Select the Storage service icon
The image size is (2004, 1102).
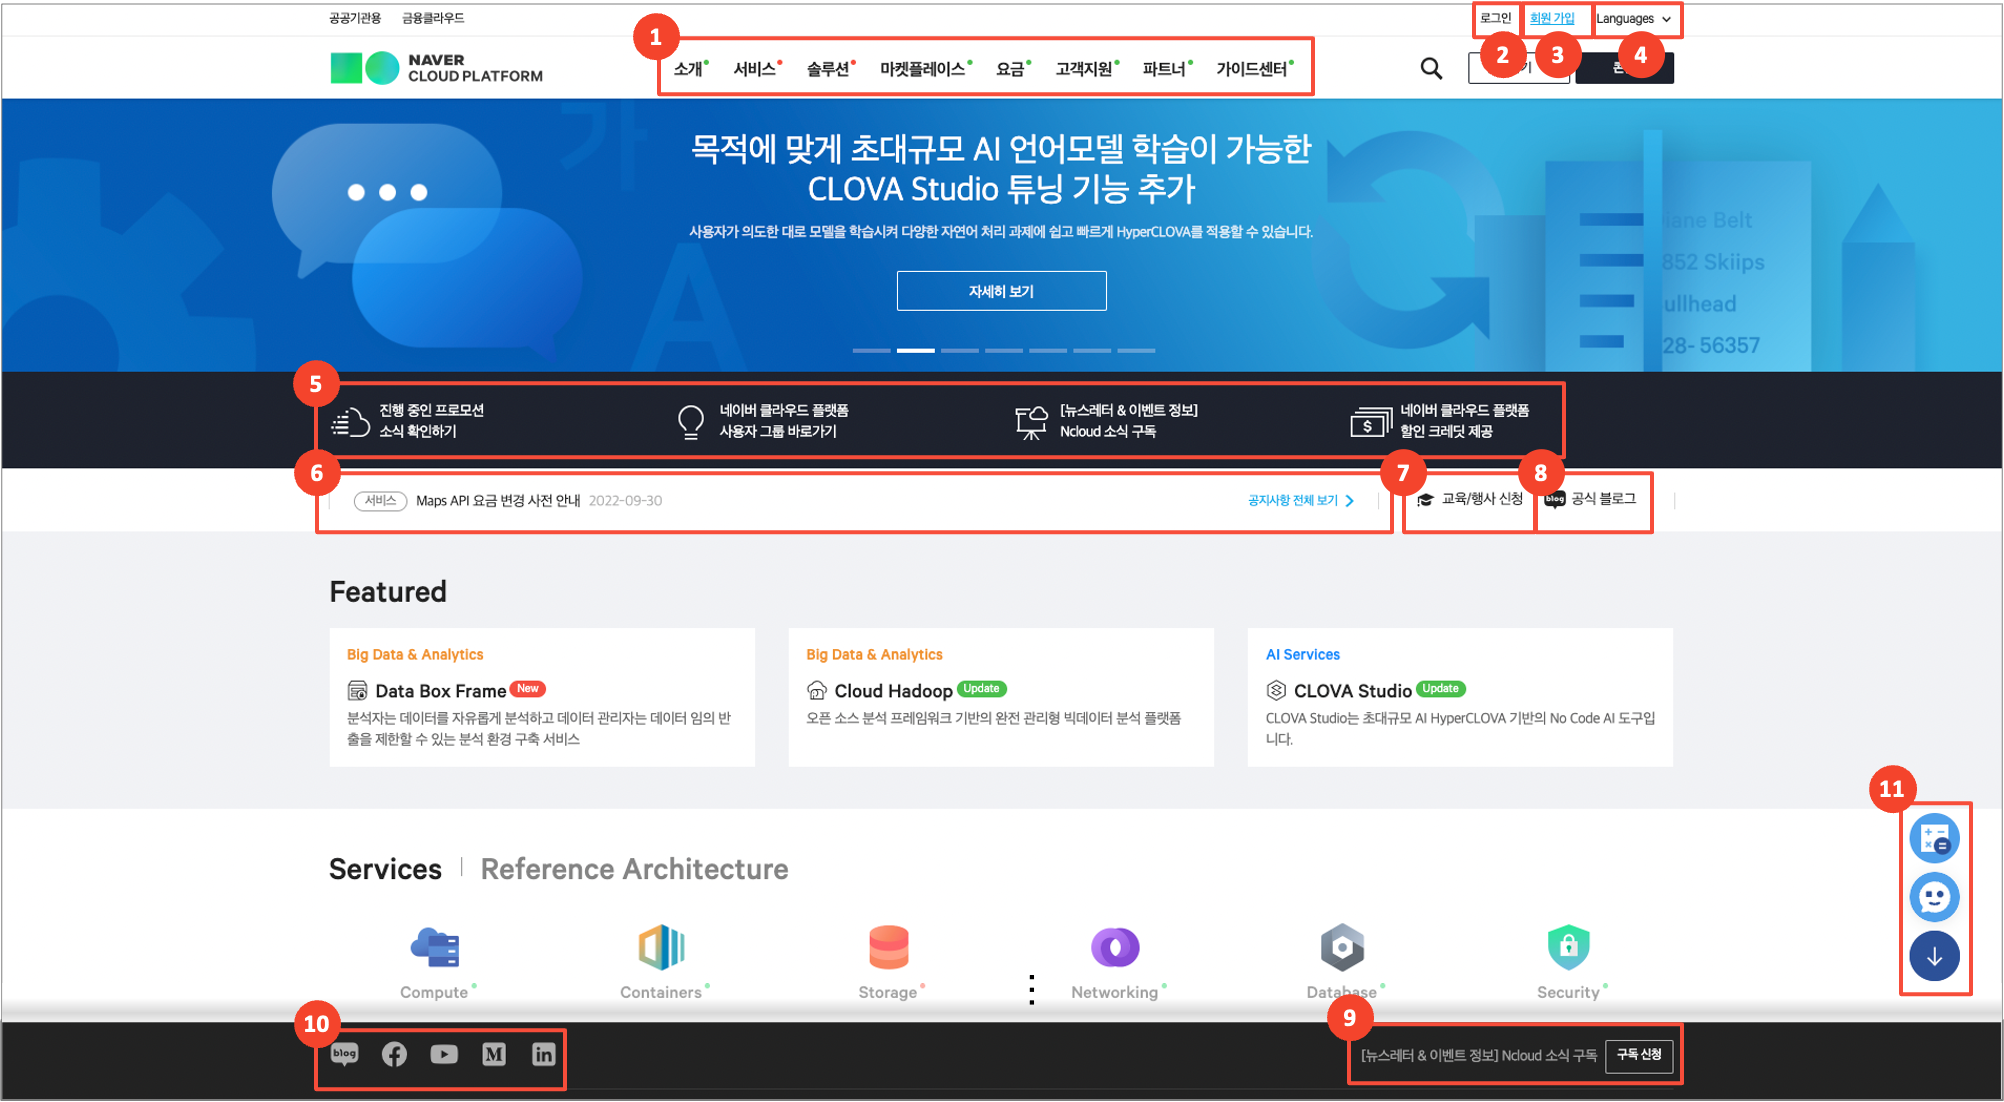(888, 947)
